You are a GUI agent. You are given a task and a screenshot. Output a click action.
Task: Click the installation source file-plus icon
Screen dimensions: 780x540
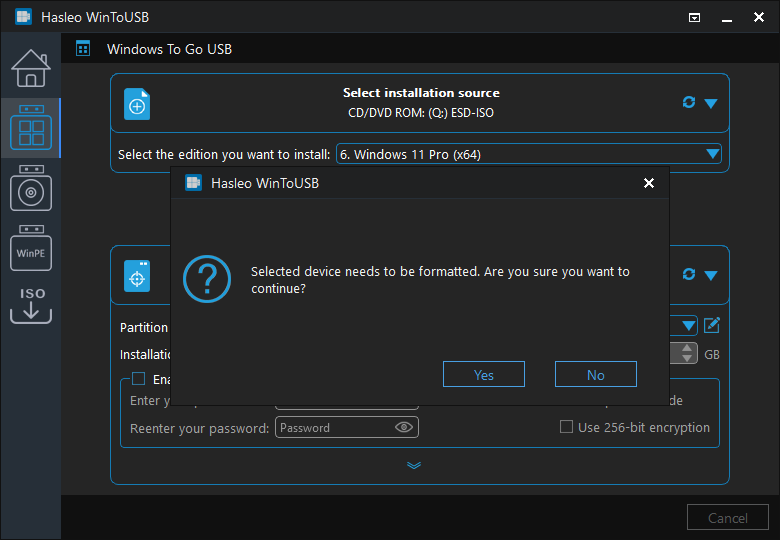click(137, 104)
